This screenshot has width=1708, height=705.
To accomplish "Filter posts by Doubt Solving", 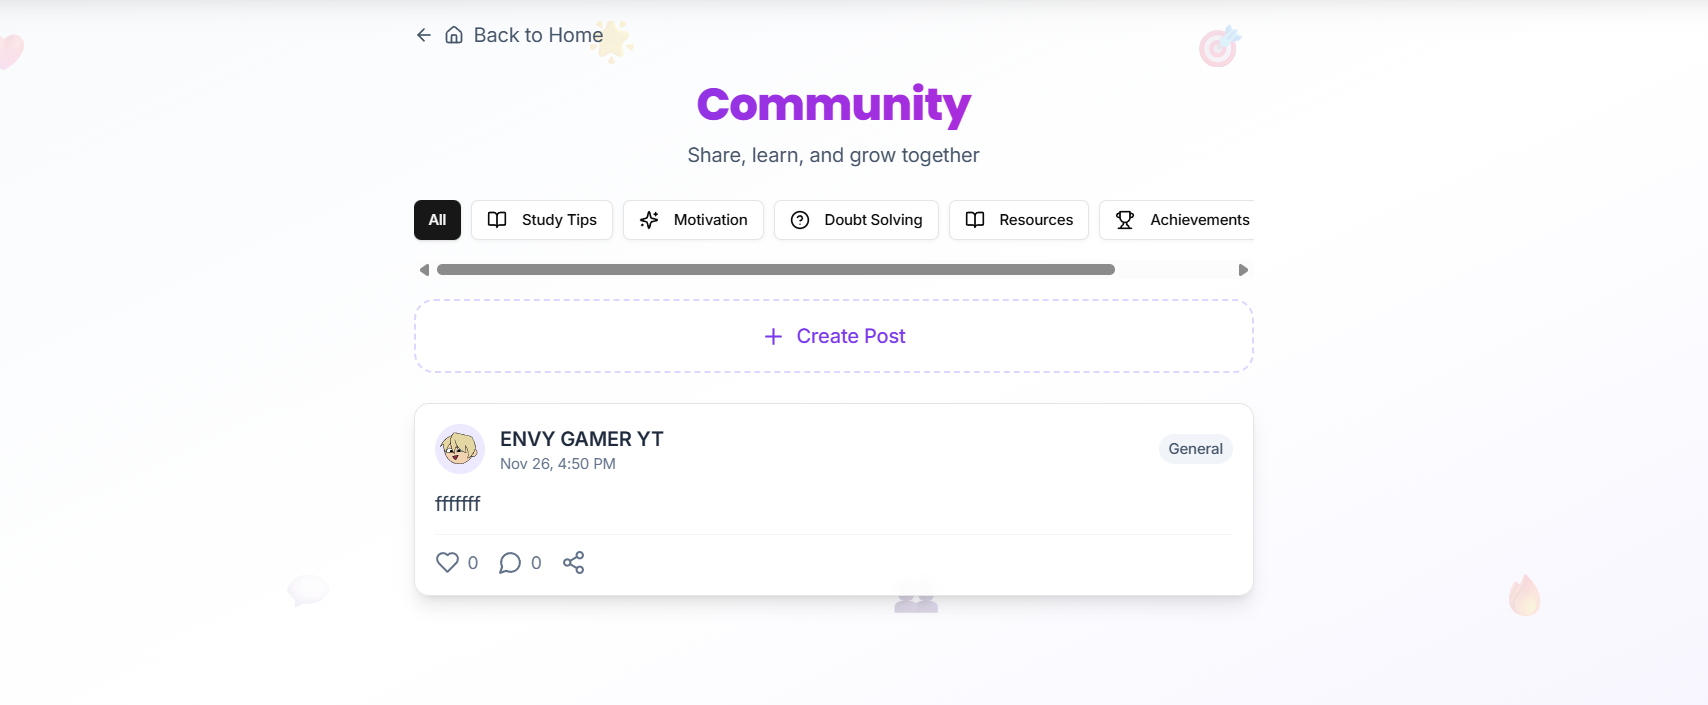I will (856, 220).
